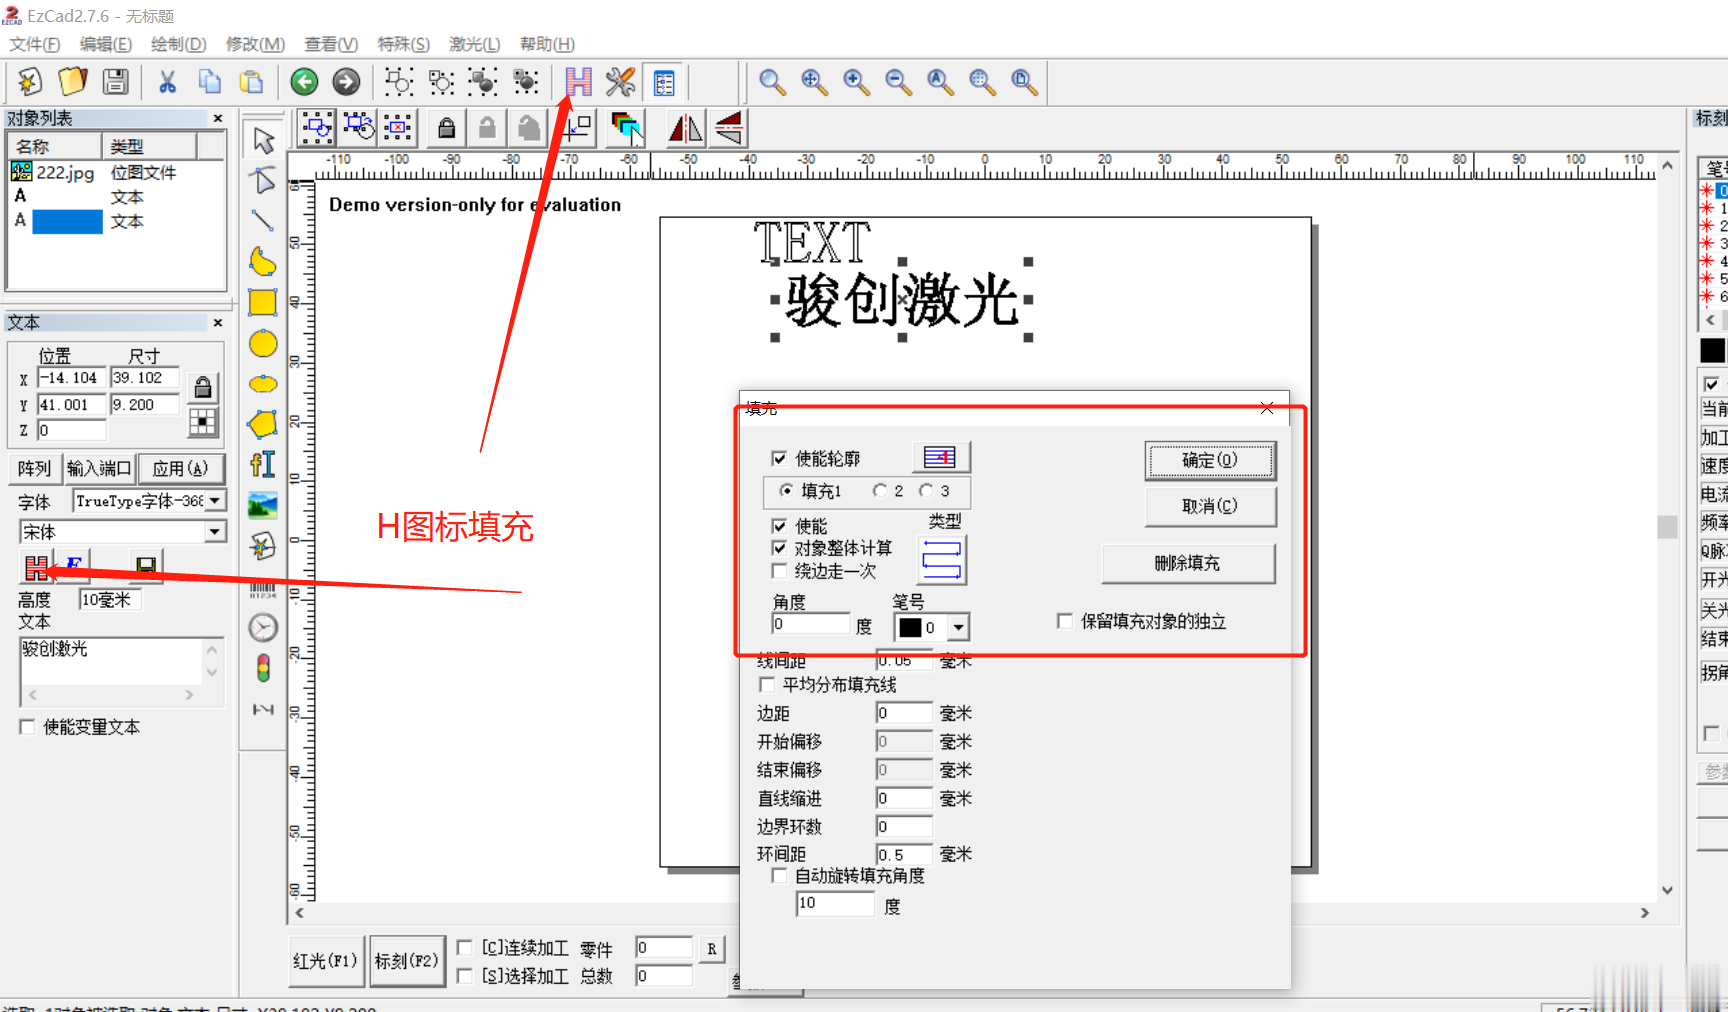Redo with the dark right arrow
The height and width of the screenshot is (1012, 1728).
[x=346, y=81]
